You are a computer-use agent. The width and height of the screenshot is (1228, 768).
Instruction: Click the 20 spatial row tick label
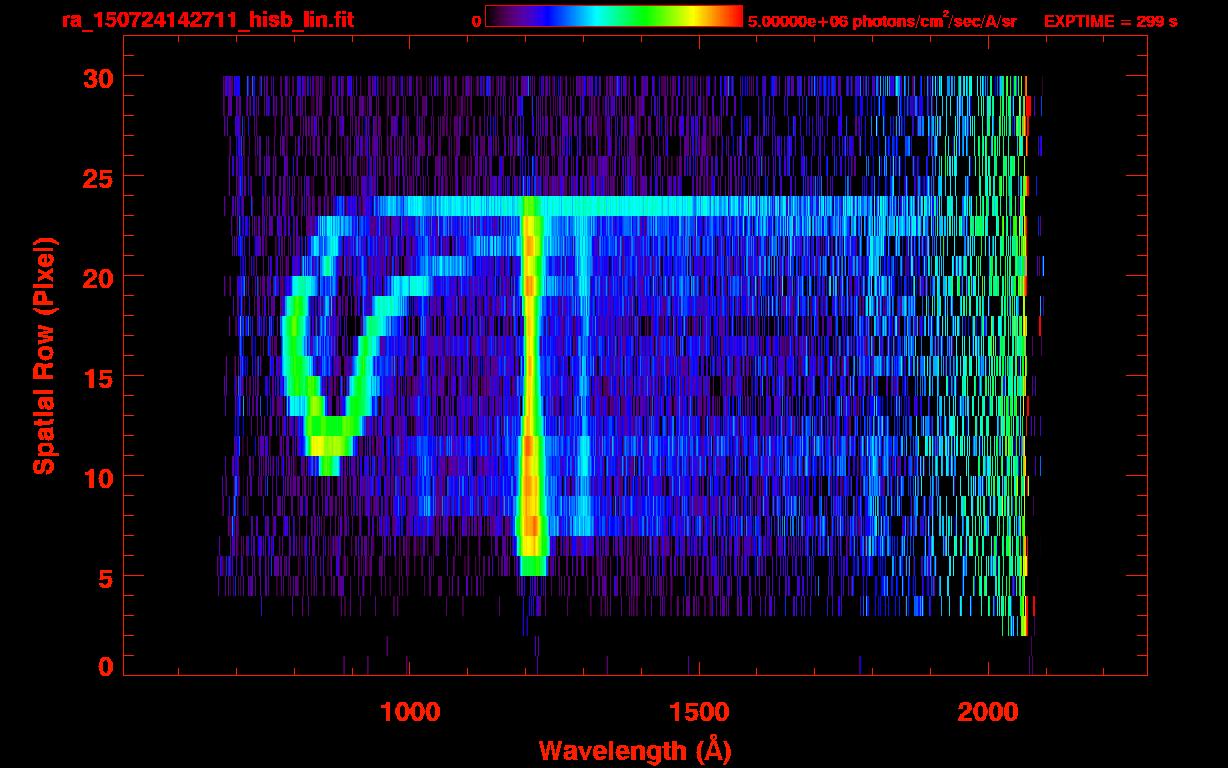coord(97,277)
